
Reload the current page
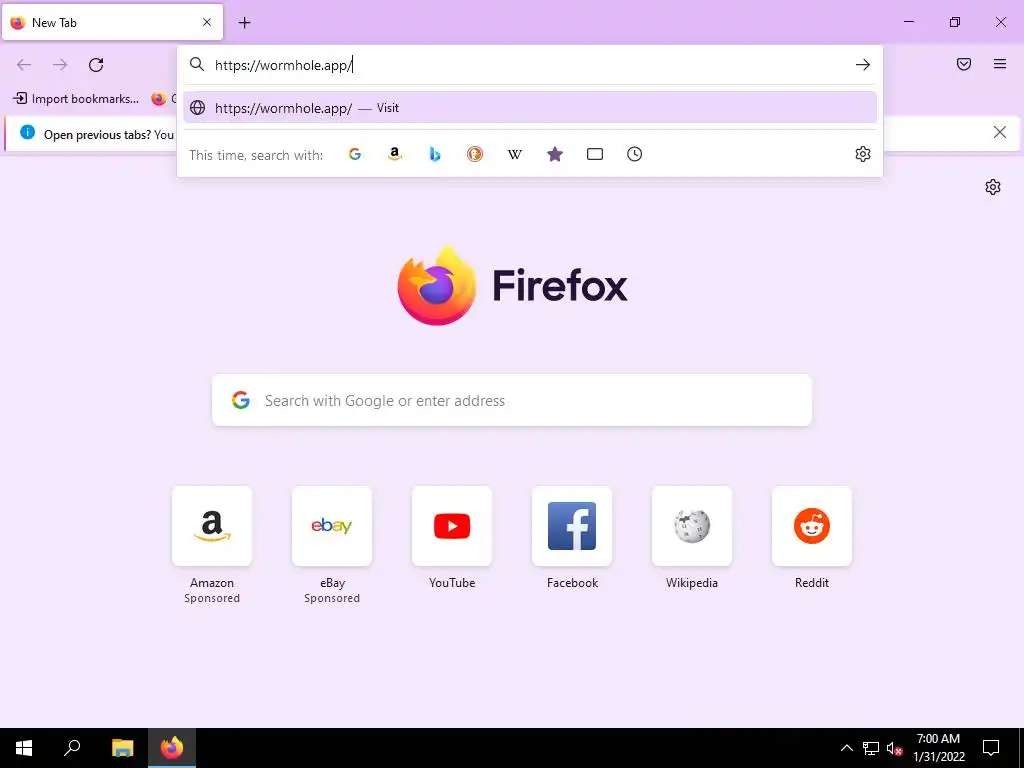coord(96,65)
